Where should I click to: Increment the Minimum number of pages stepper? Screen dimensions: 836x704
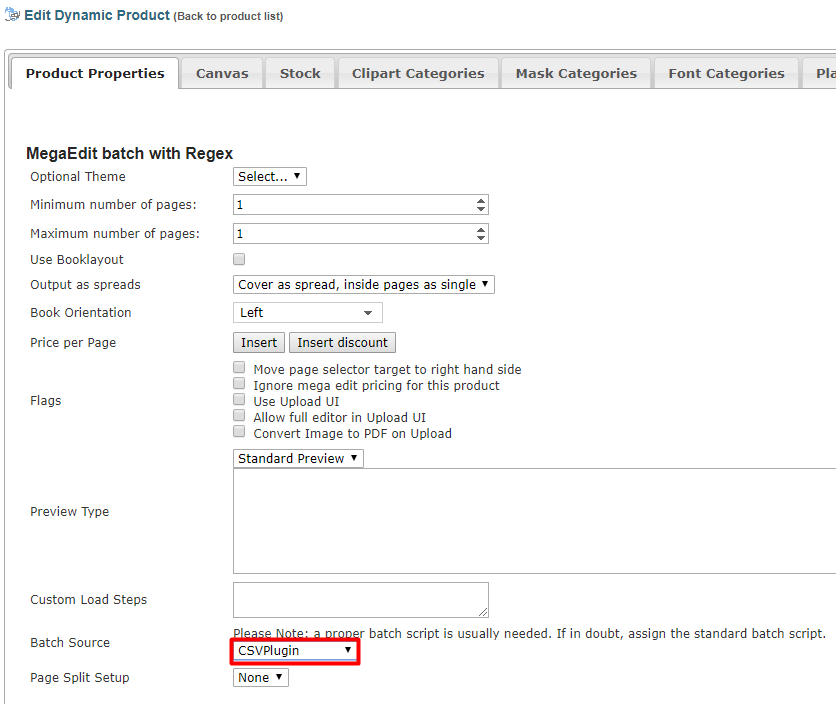click(483, 200)
